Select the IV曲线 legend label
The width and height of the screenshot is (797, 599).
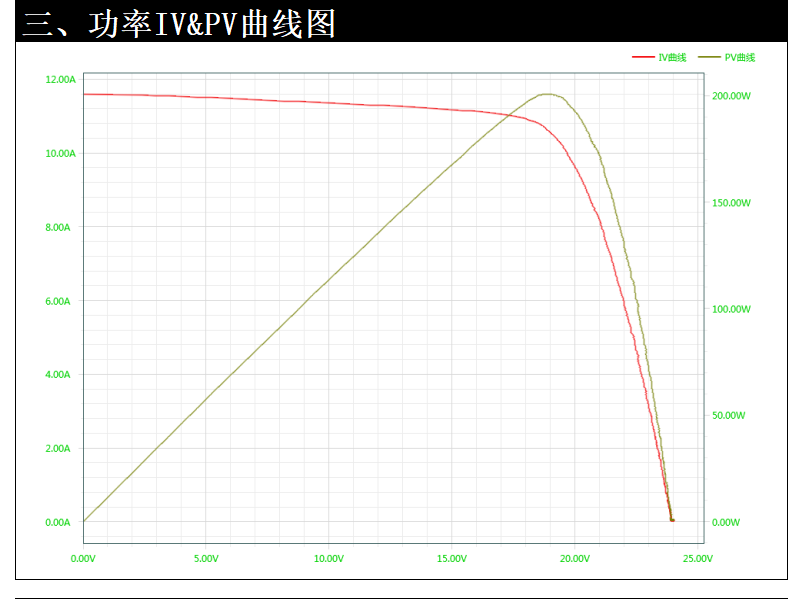click(x=672, y=57)
